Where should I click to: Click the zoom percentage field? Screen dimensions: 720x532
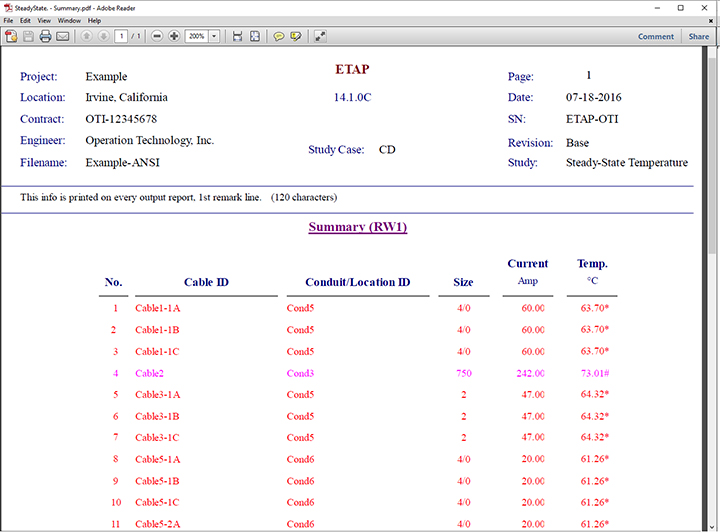click(x=197, y=36)
